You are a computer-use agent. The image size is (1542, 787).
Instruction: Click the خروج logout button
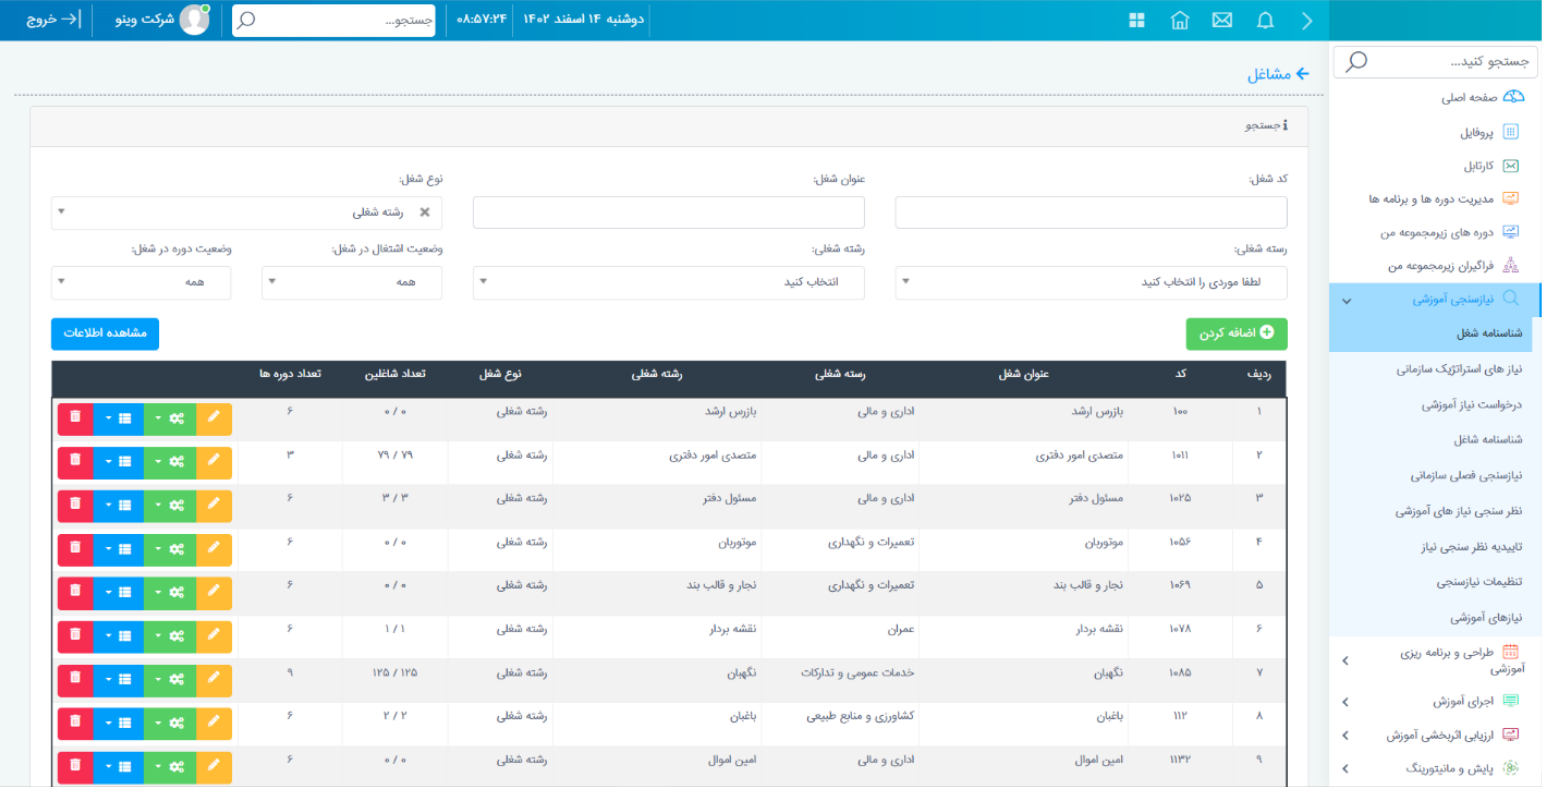click(54, 20)
